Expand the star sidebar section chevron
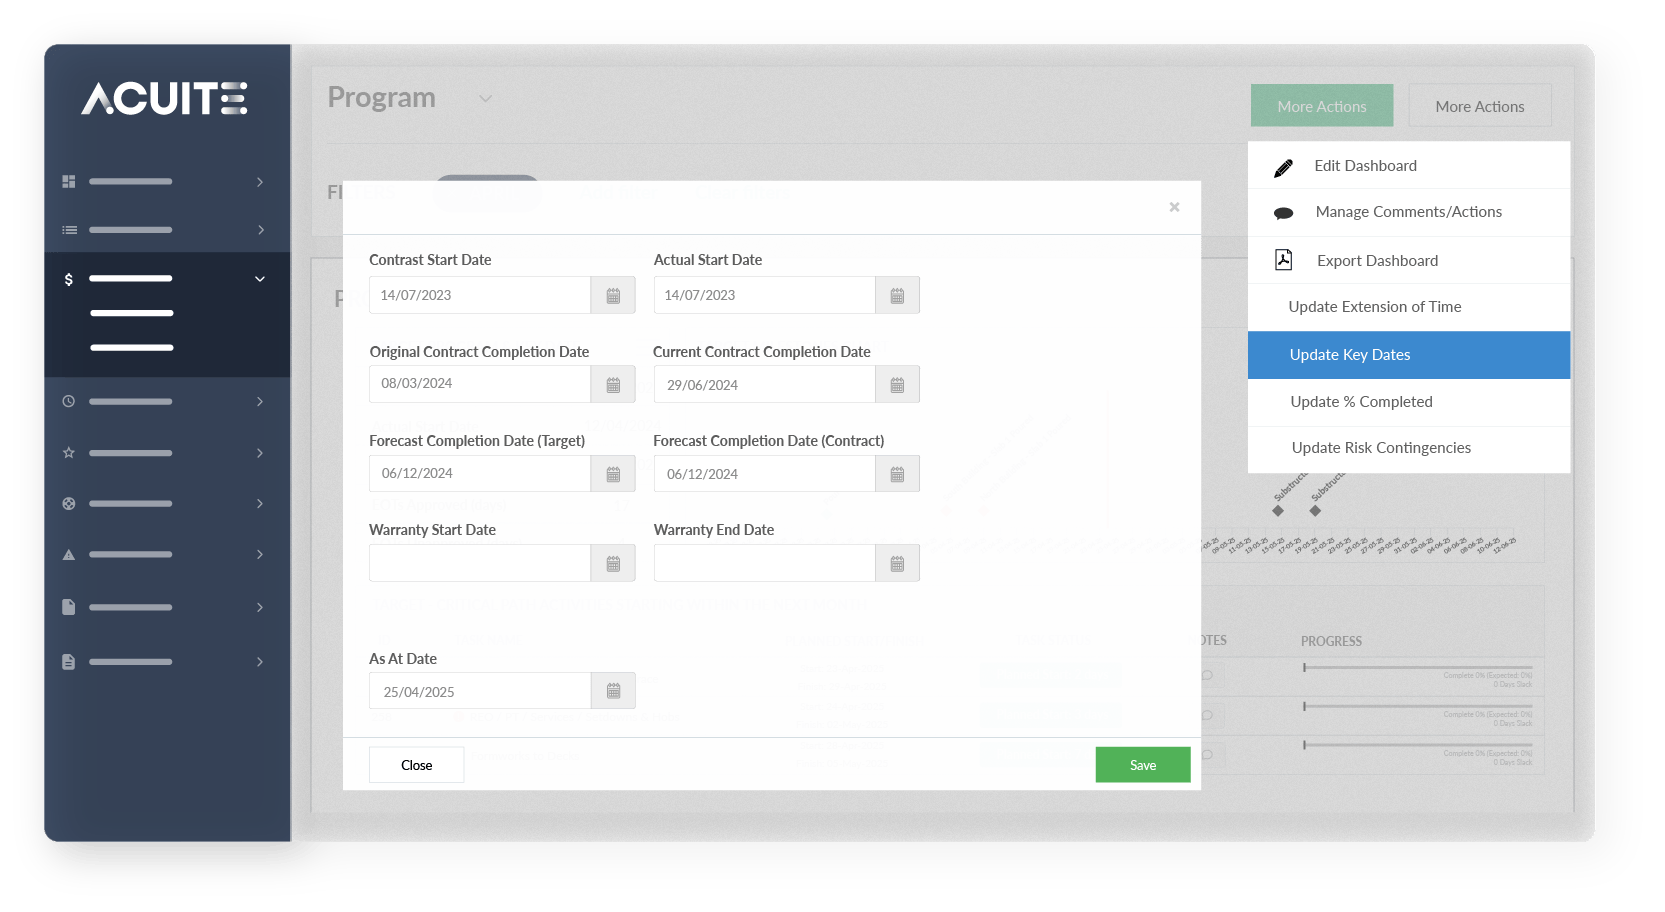This screenshot has width=1665, height=912. pyautogui.click(x=260, y=453)
